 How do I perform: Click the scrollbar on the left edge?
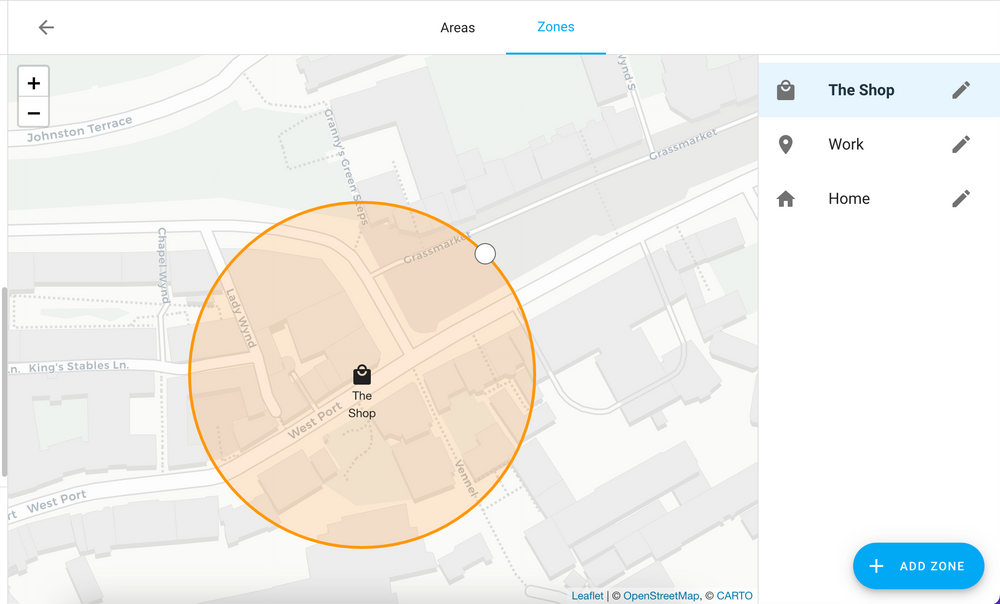pos(4,380)
